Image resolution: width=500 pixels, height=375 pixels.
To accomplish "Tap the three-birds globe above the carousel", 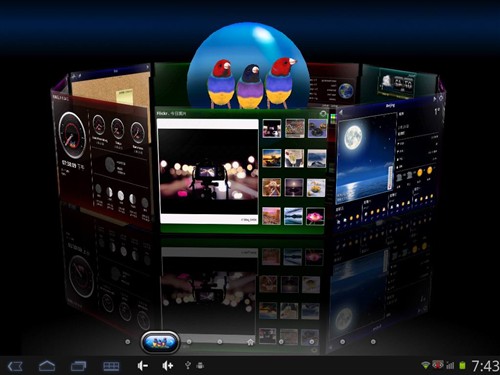I will [247, 66].
